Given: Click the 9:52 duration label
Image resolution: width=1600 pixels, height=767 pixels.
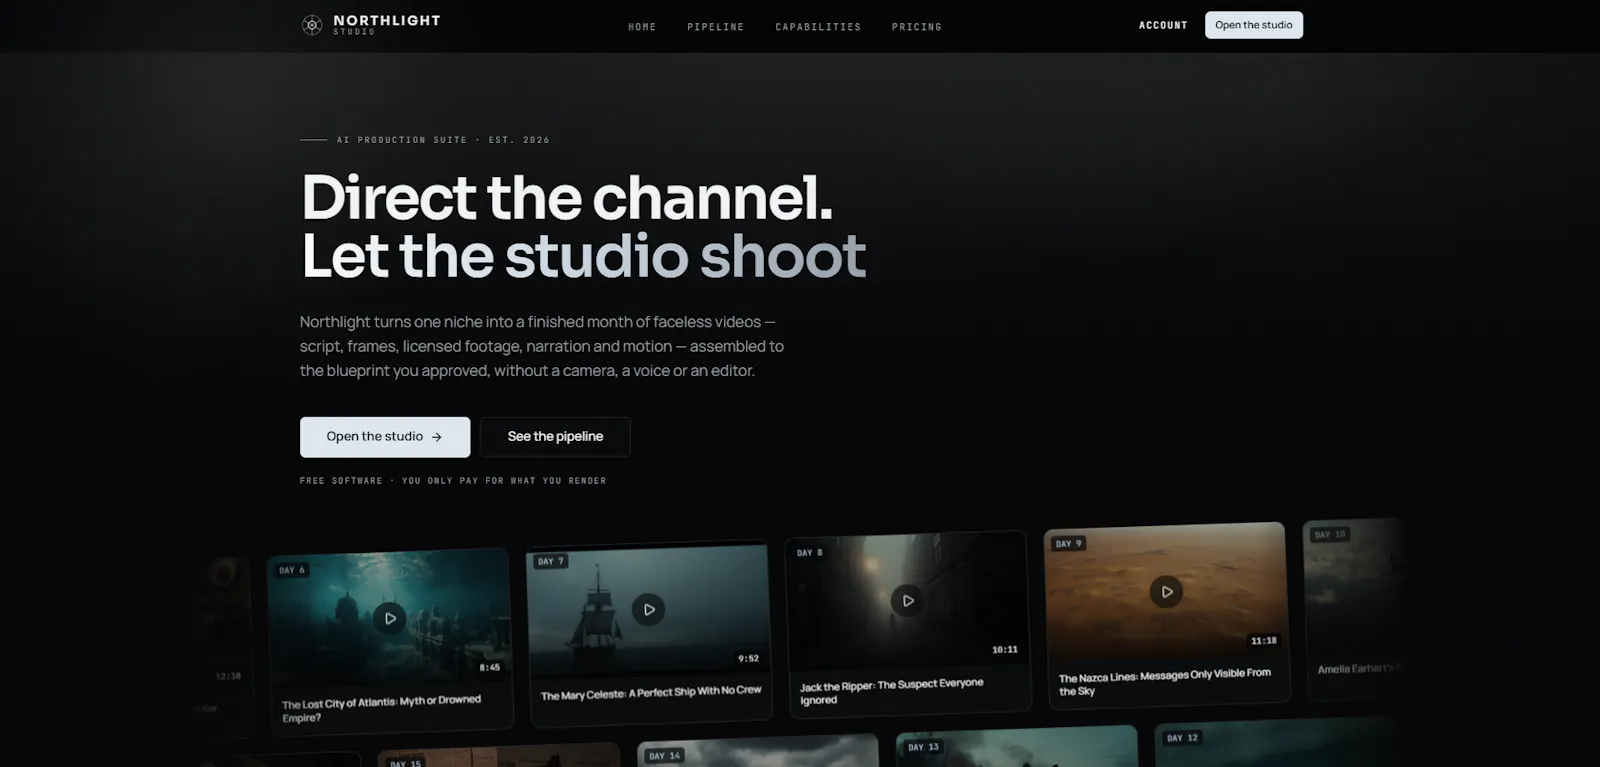Looking at the screenshot, I should (748, 658).
